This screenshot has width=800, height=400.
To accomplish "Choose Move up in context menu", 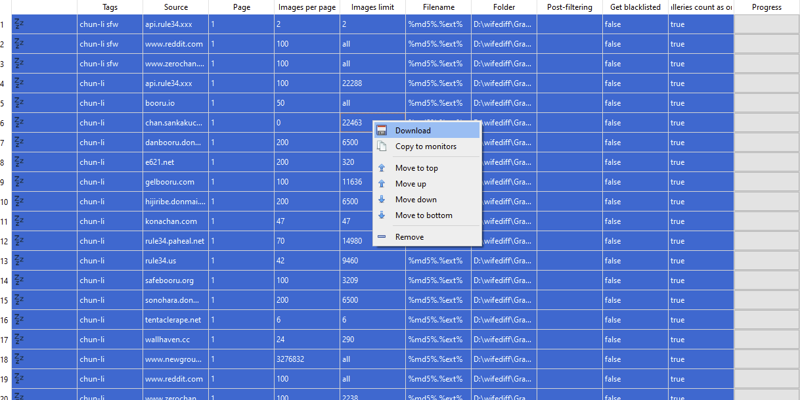I will [x=427, y=184].
